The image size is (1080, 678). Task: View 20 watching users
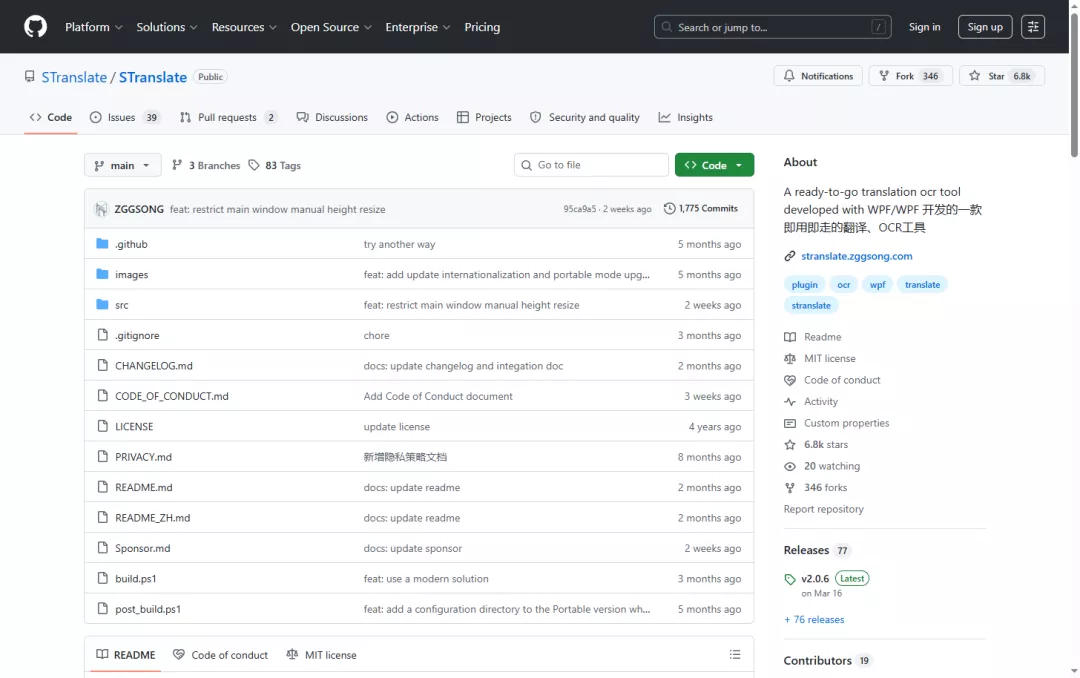pos(831,466)
